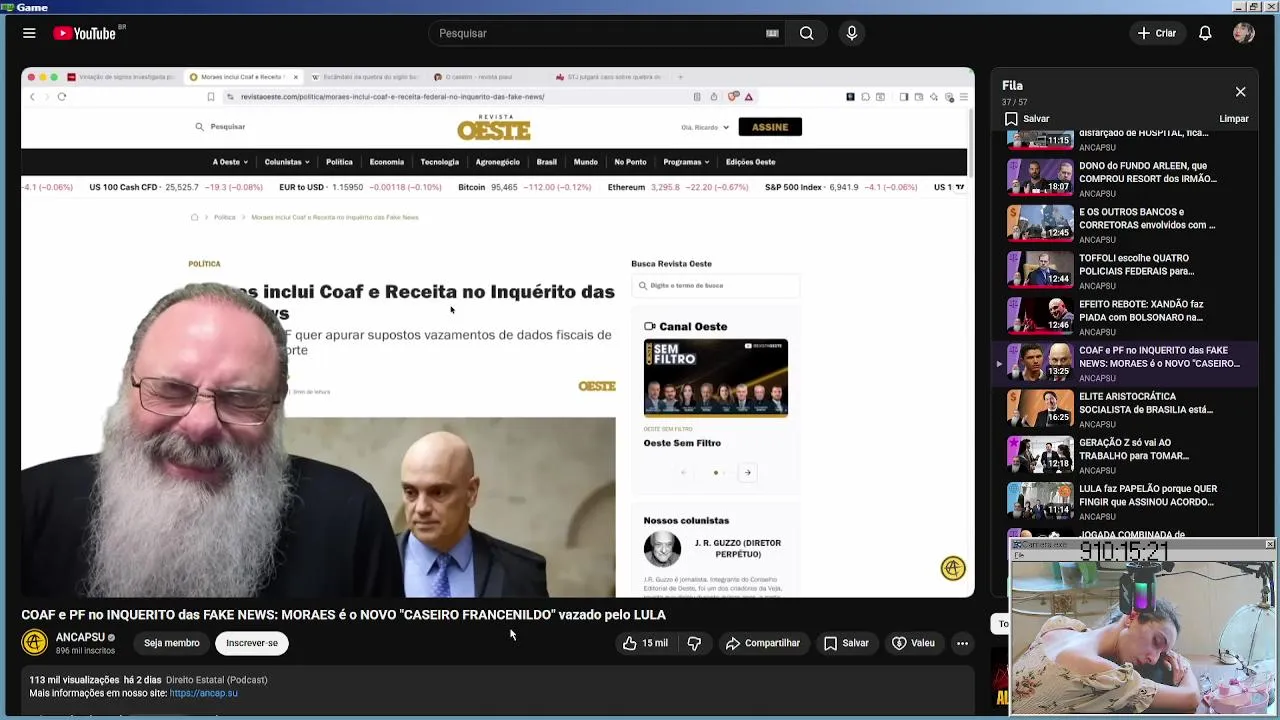
Task: Click the video title COAF e PF
Action: coord(343,615)
